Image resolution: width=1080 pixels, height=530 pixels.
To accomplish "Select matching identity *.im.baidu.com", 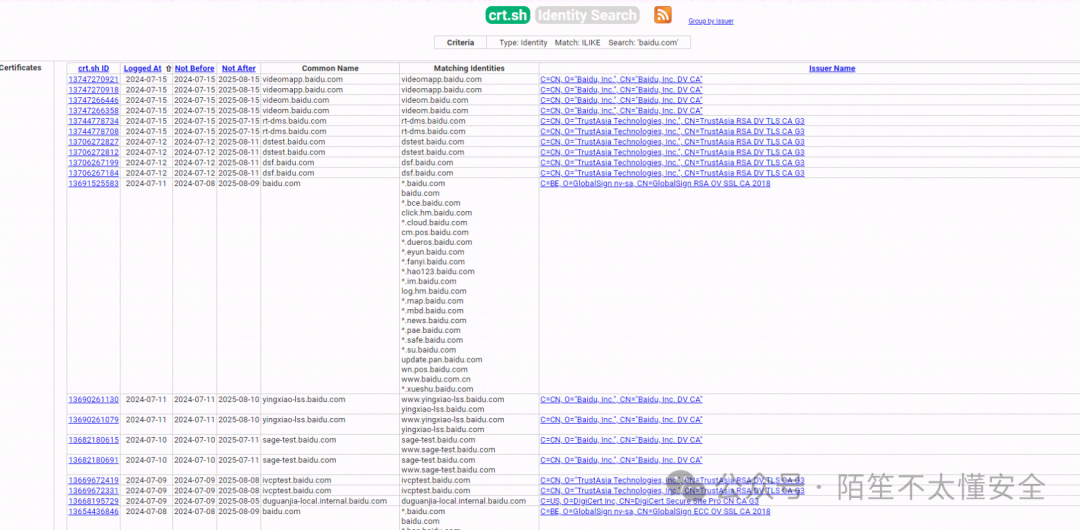I will 428,281.
